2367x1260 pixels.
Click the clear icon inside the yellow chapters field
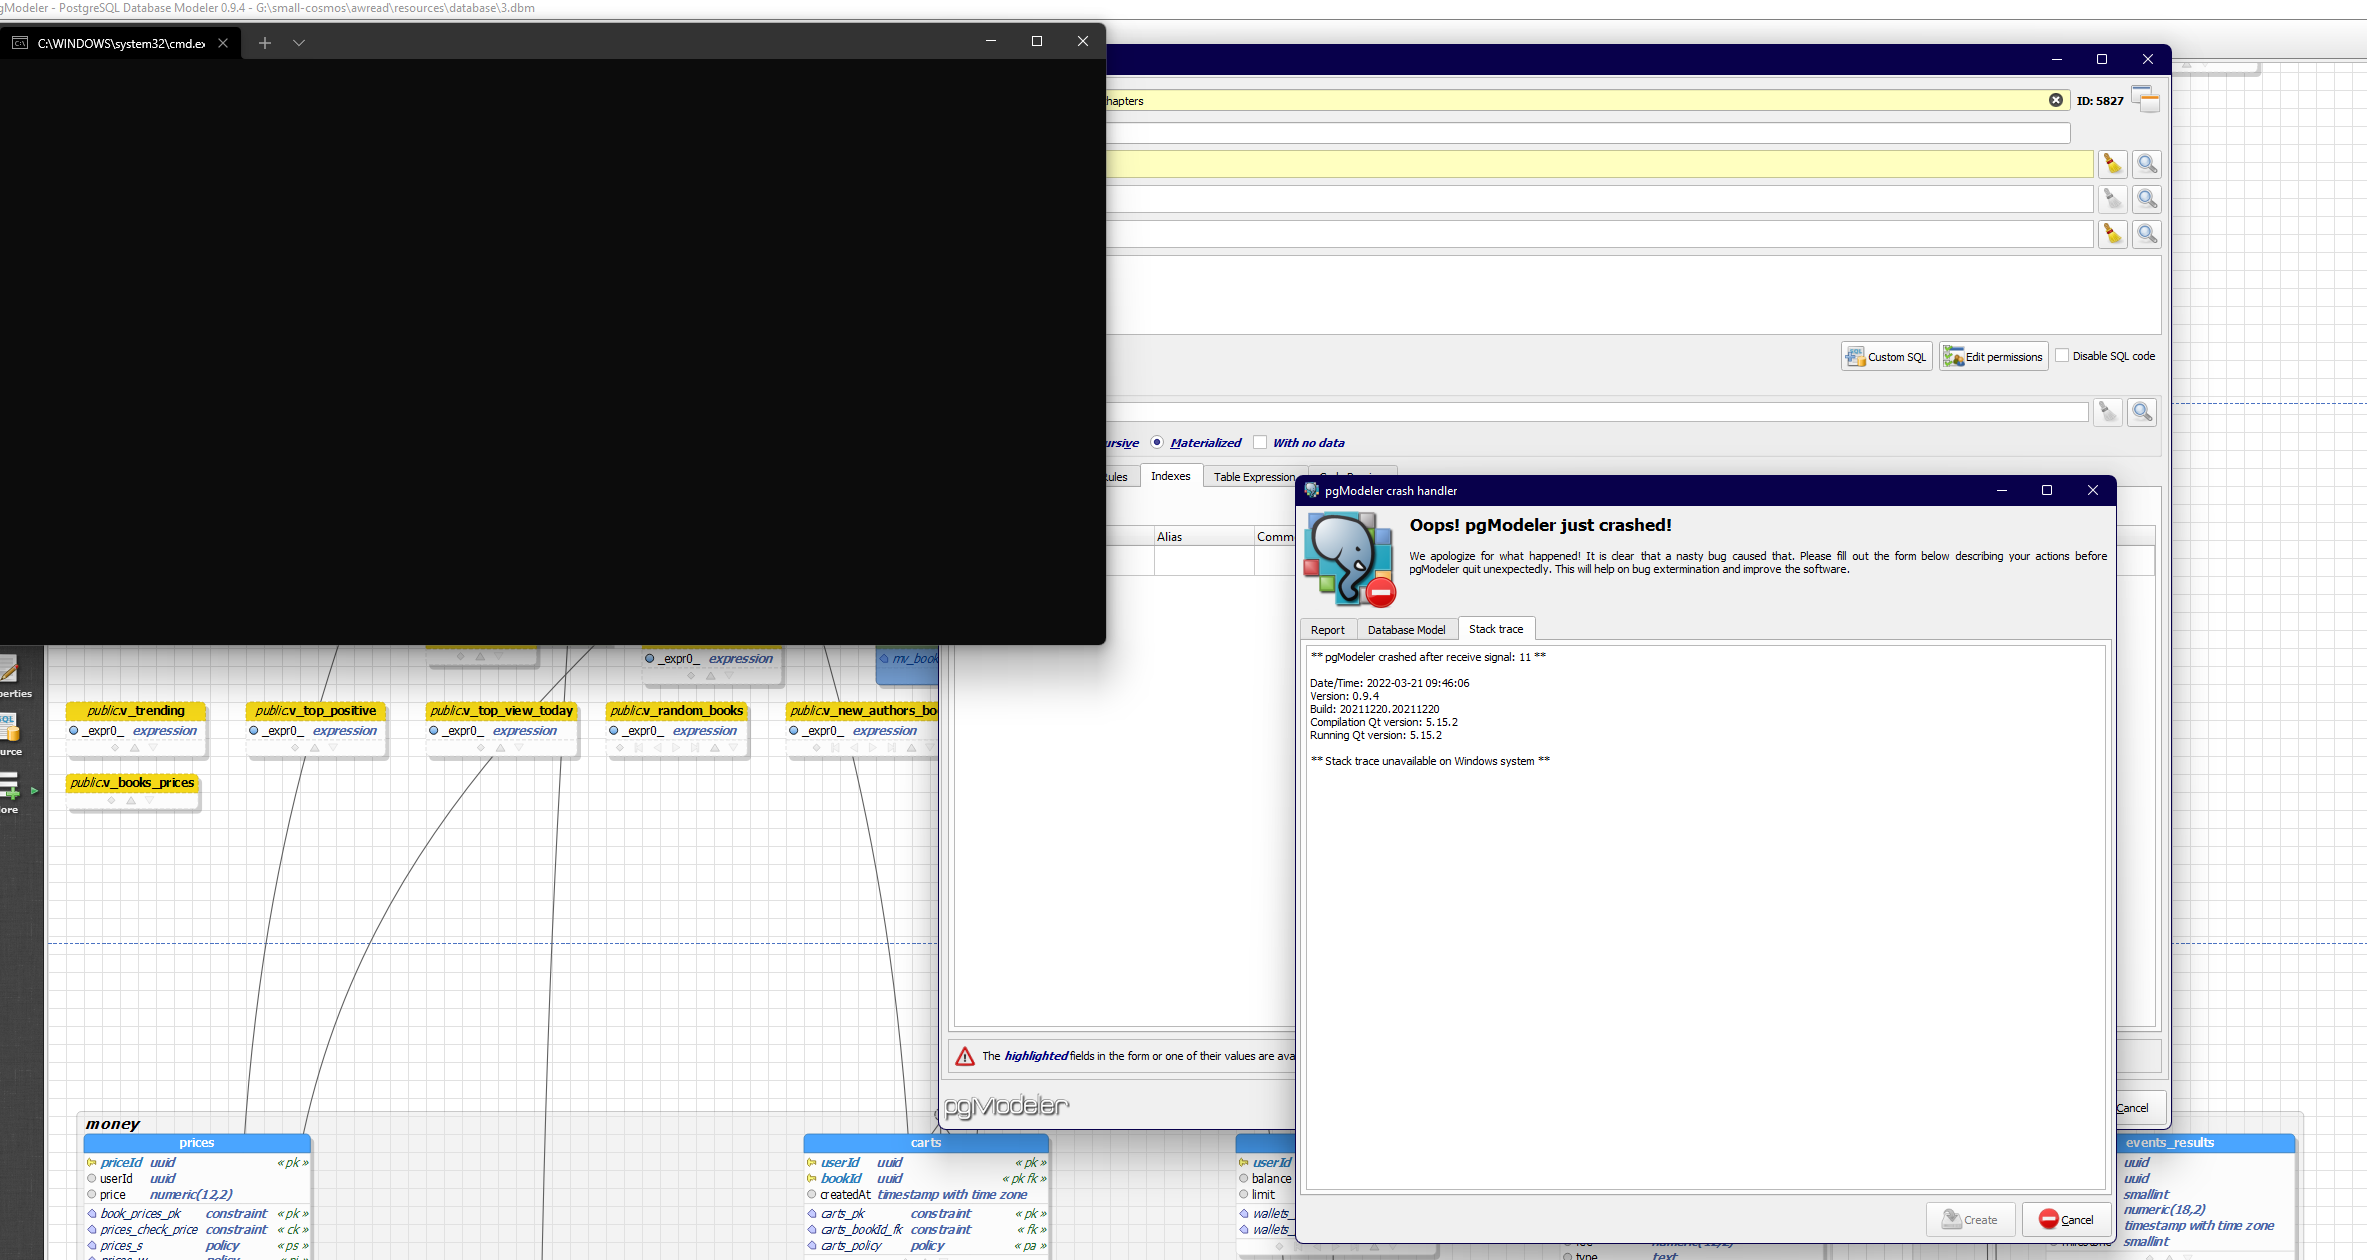[2056, 99]
